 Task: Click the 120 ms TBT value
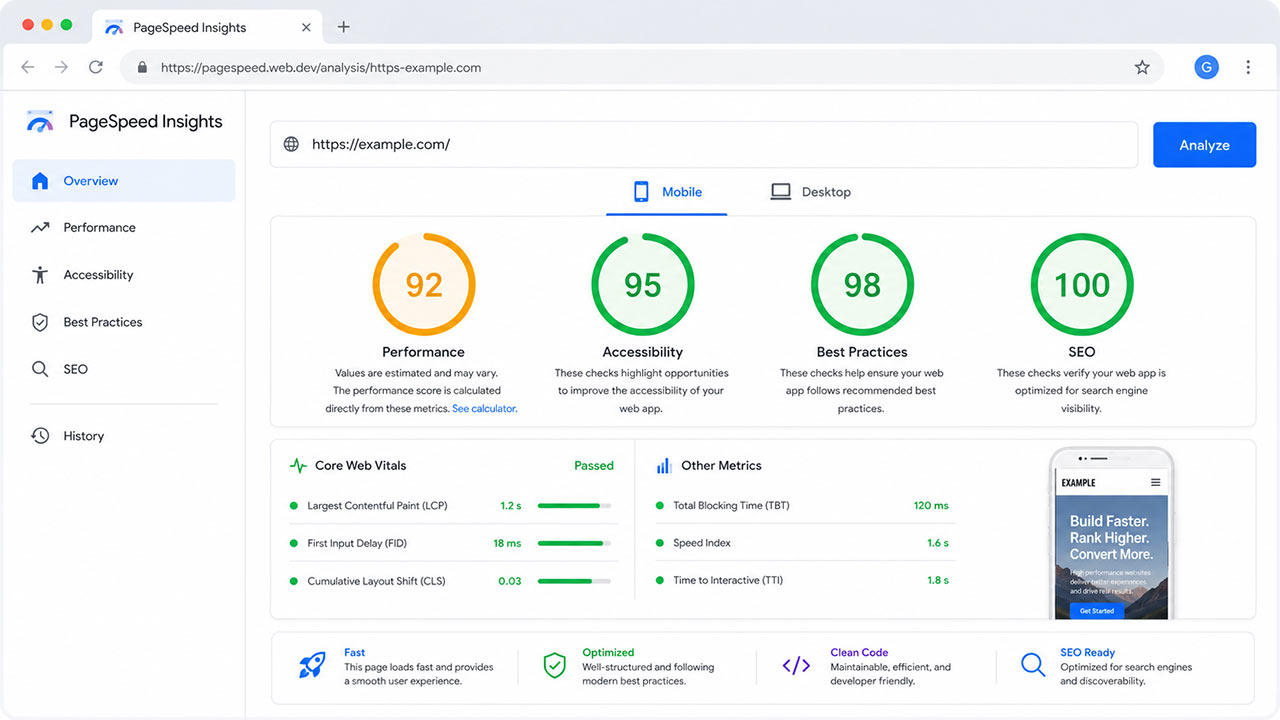pos(931,506)
